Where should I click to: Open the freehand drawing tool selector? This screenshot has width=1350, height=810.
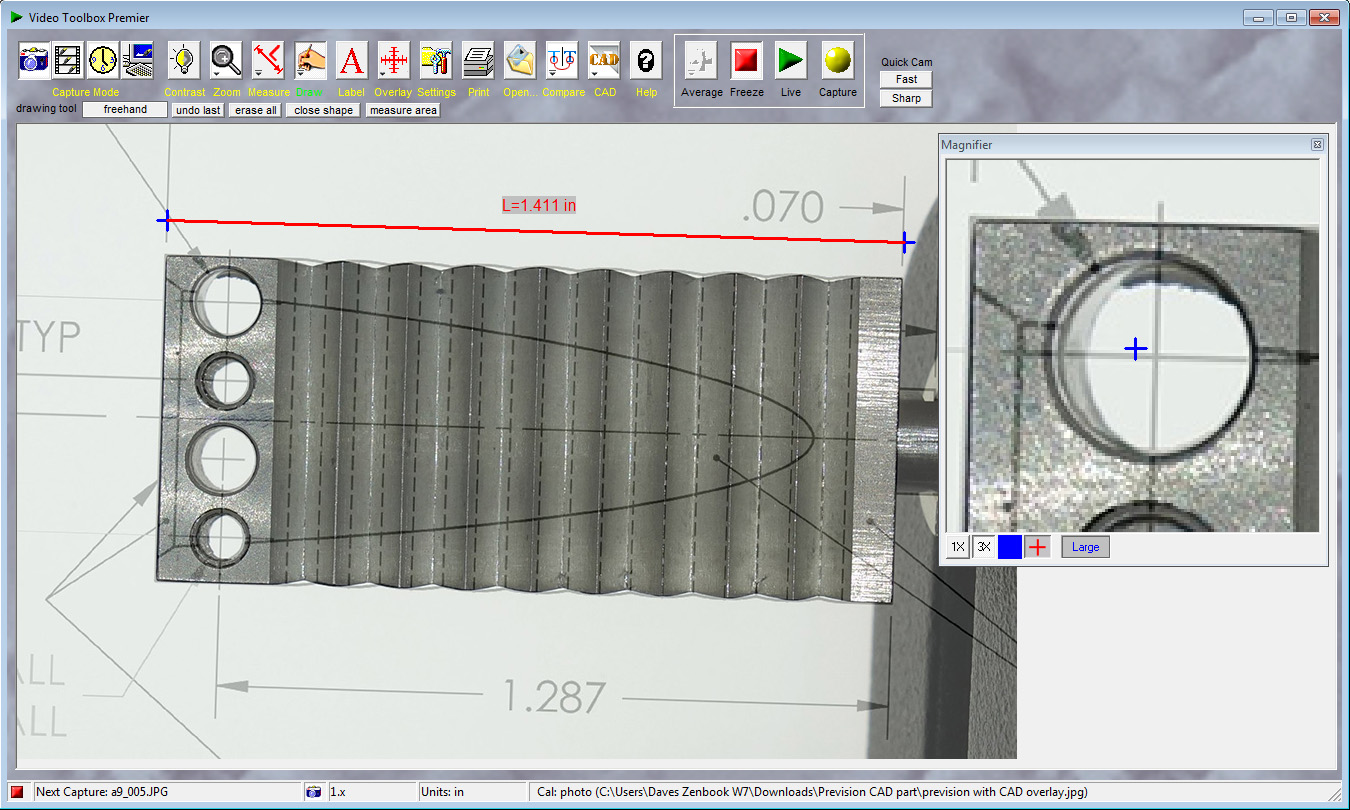(125, 110)
